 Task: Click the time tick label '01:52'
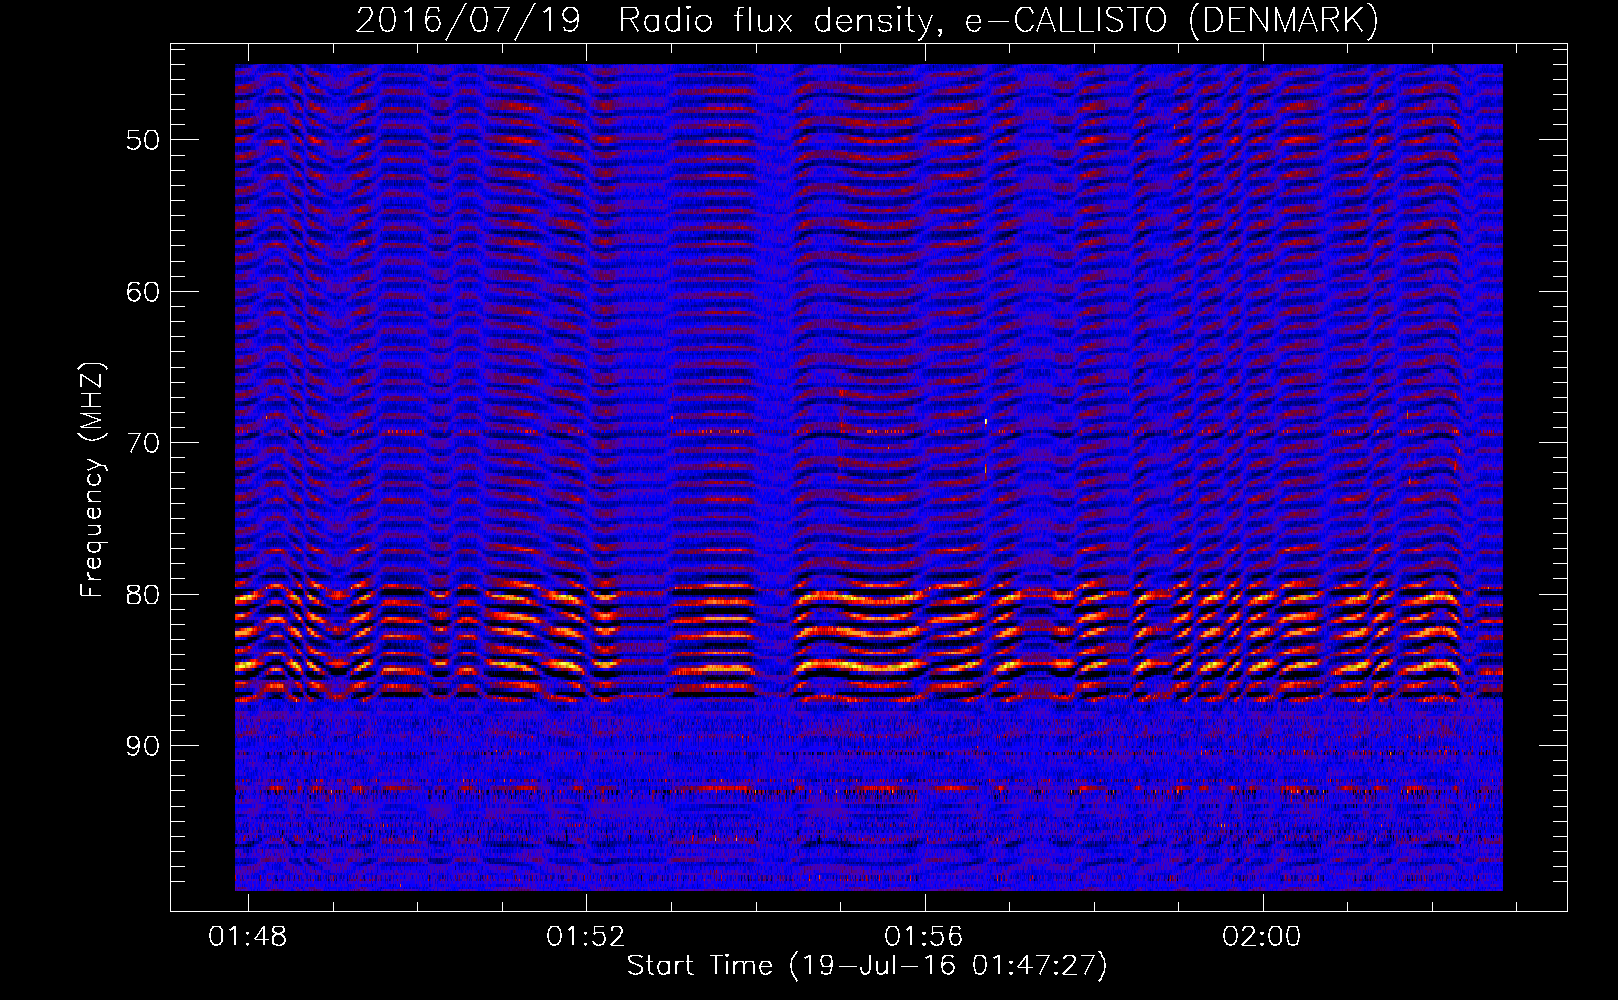(x=585, y=937)
